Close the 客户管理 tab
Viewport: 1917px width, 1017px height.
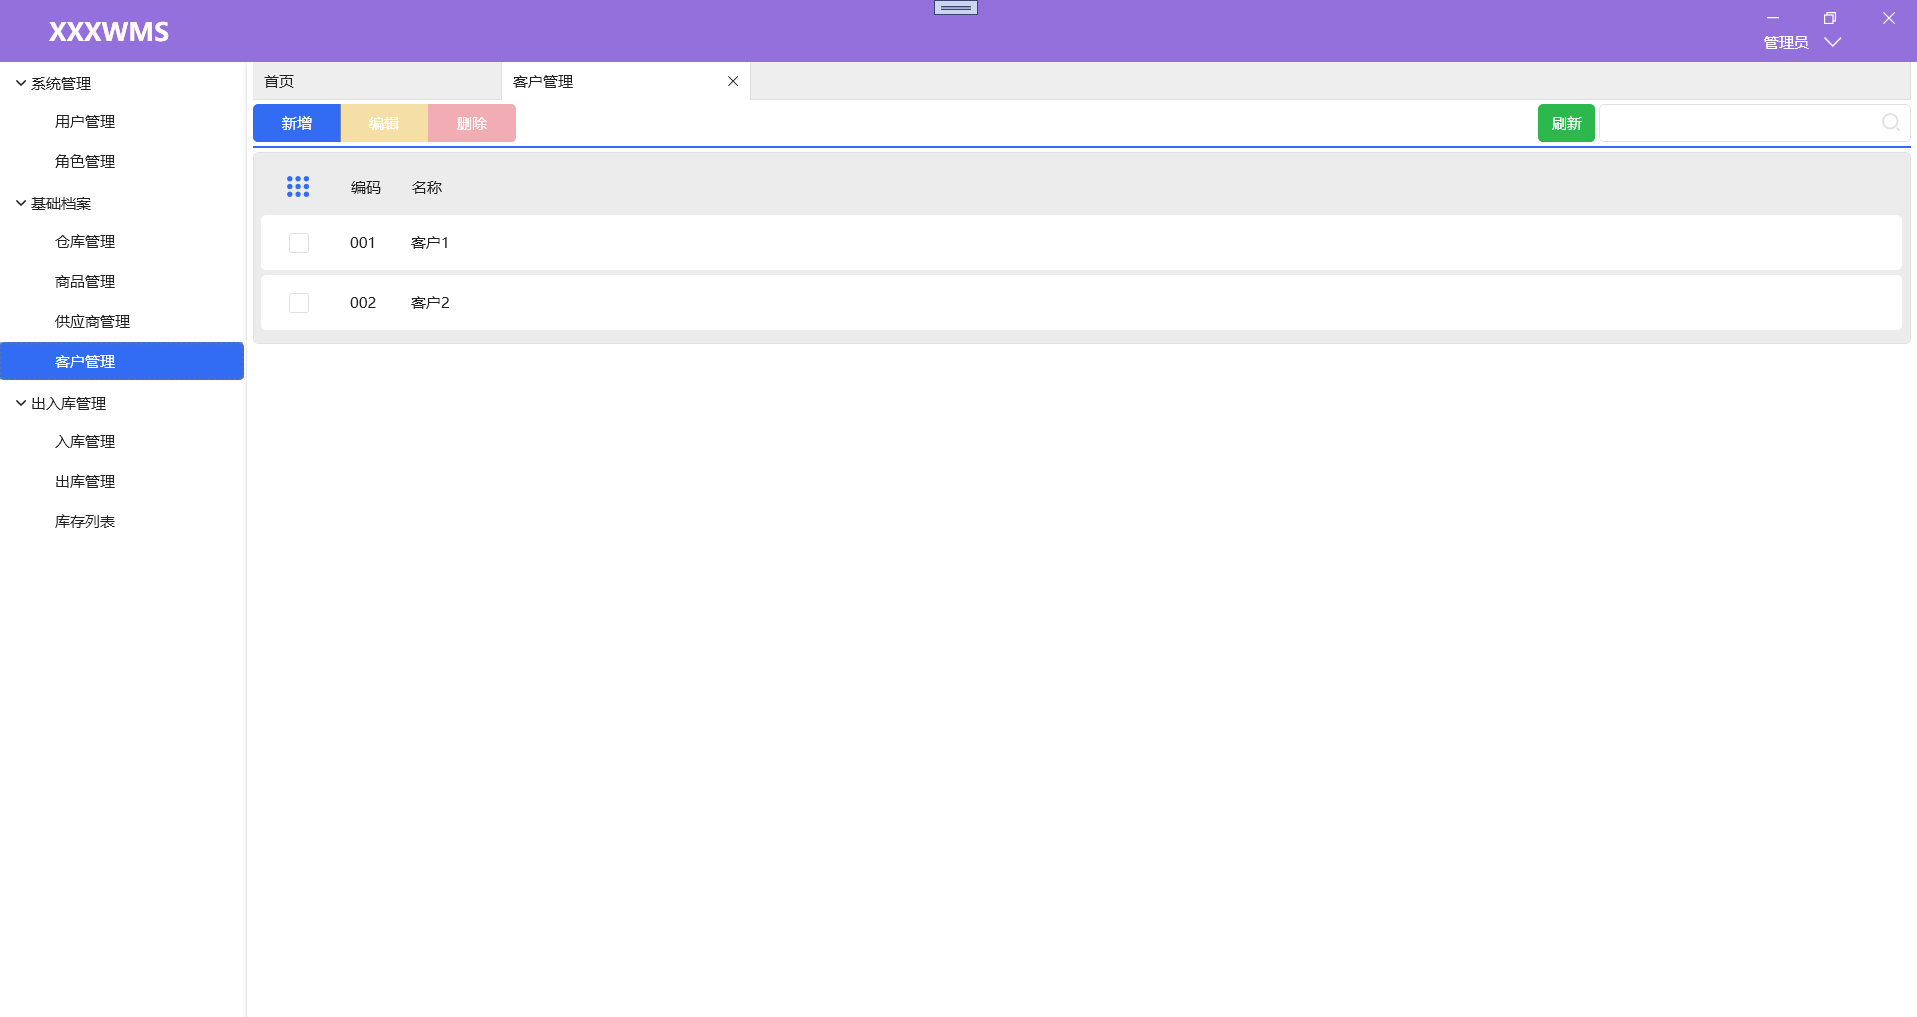(x=733, y=81)
